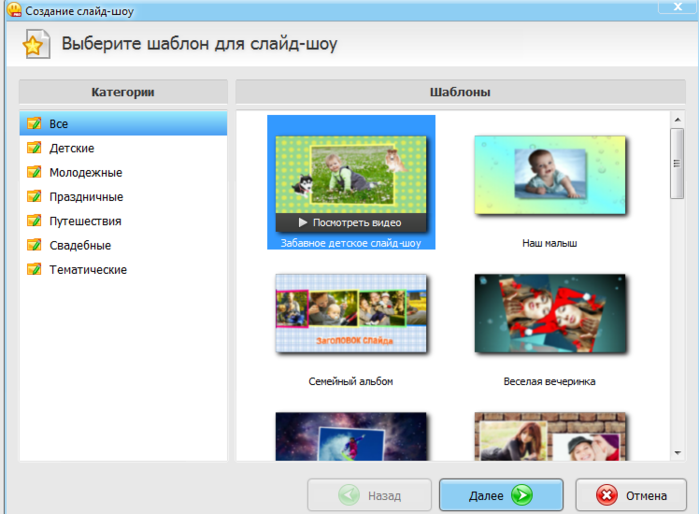699x514 pixels.
Task: Click the Отмена button
Action: [x=631, y=495]
